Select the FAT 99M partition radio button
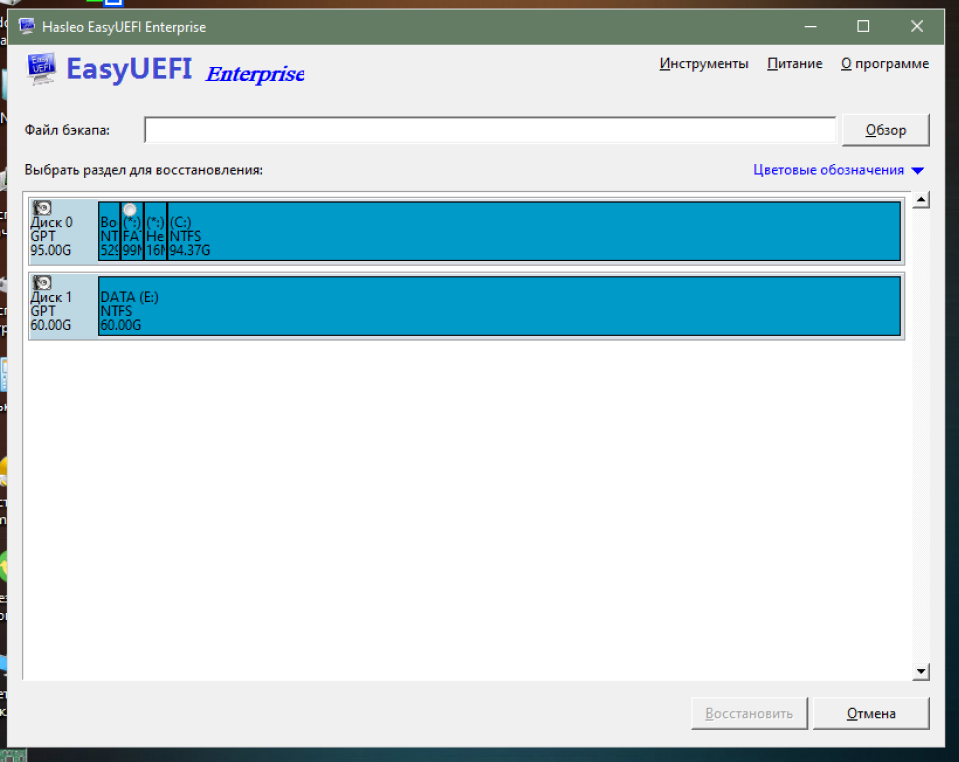The height and width of the screenshot is (762, 959). (130, 210)
